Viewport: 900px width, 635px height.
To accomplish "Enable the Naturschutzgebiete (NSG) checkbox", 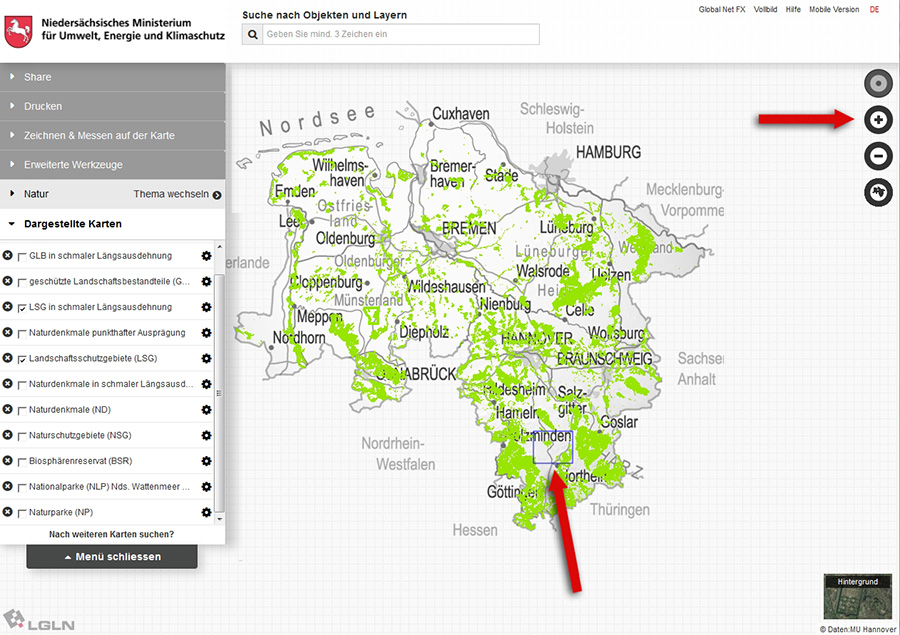I will 22,436.
